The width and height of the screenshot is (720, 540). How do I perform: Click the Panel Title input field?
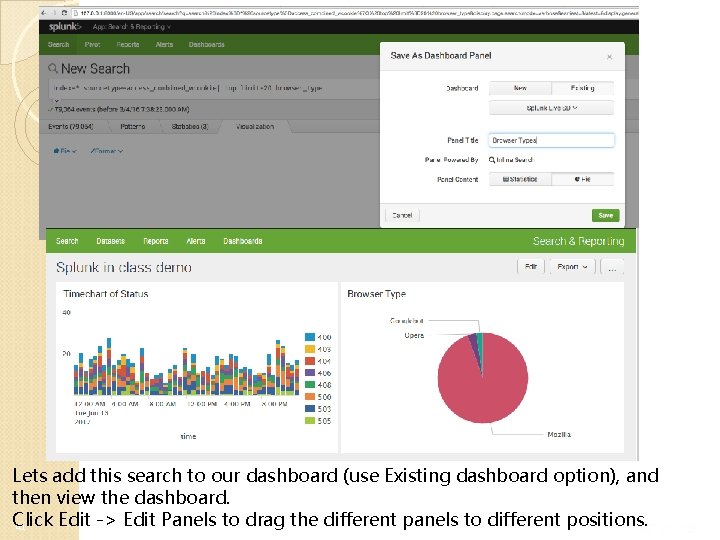[x=551, y=140]
